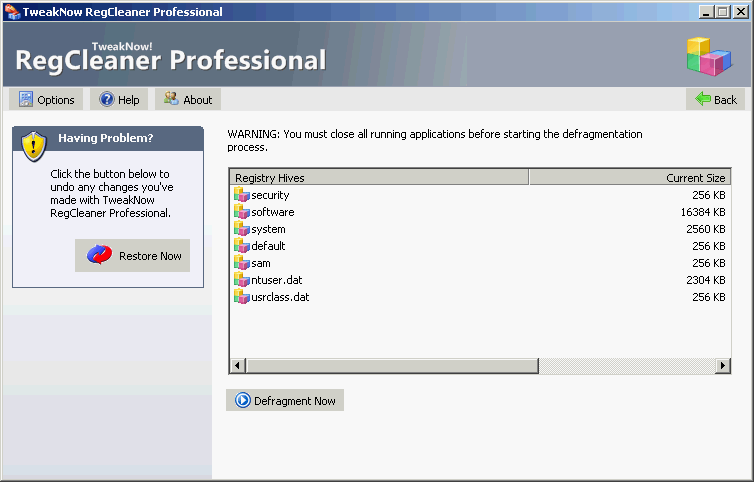
Task: Click the horizontal scrollbar thumb
Action: tap(392, 366)
